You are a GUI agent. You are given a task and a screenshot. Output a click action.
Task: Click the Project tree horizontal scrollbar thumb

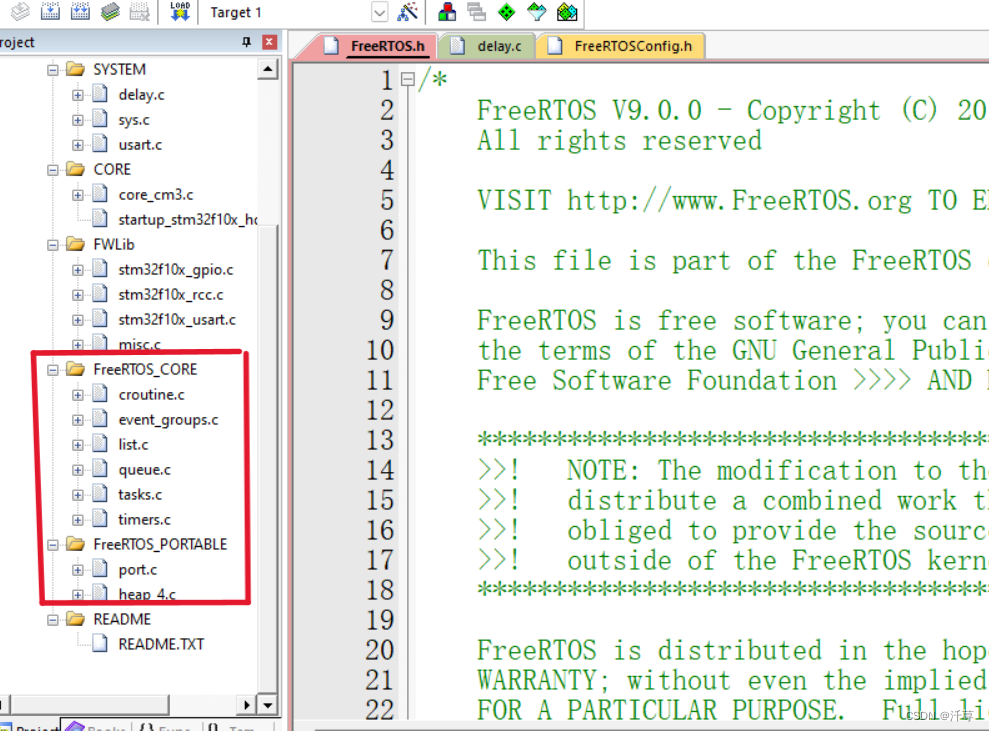pyautogui.click(x=90, y=705)
